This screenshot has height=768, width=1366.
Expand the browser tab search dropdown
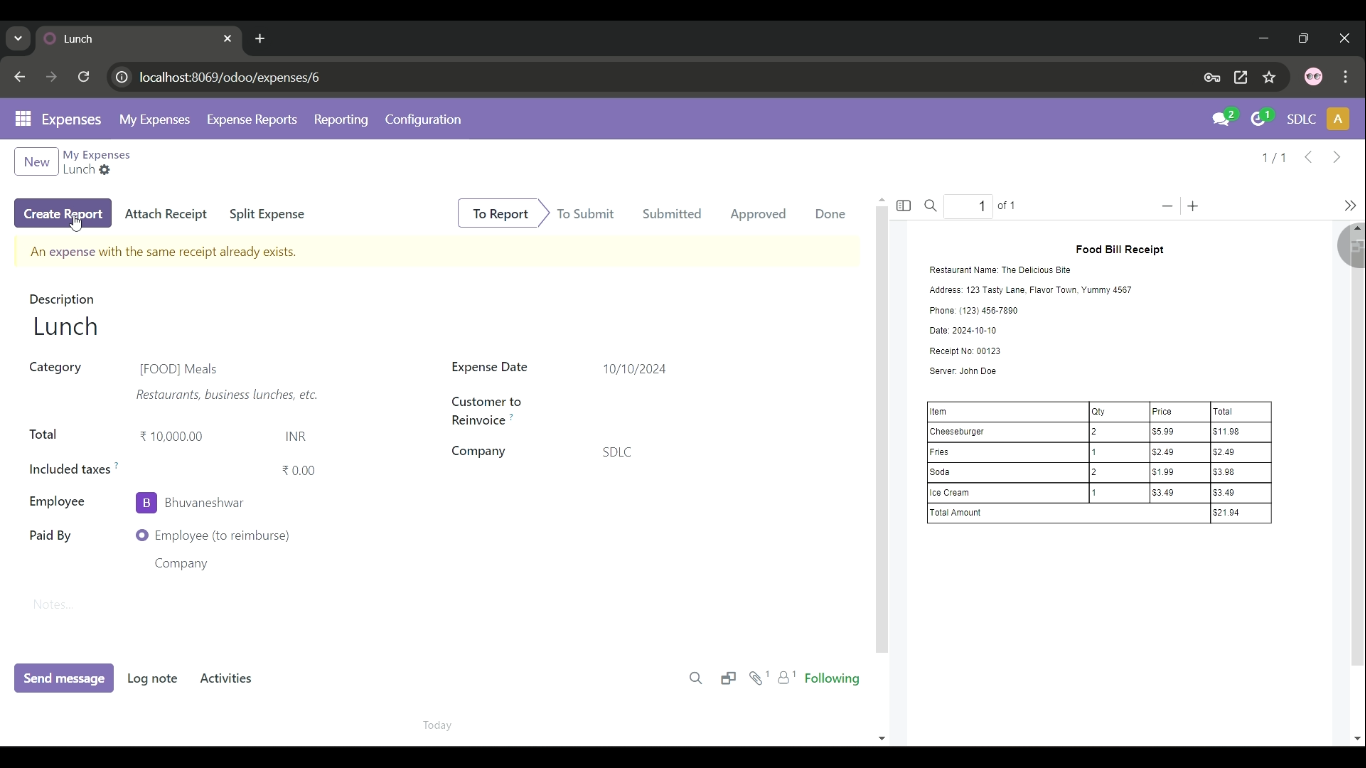[18, 39]
